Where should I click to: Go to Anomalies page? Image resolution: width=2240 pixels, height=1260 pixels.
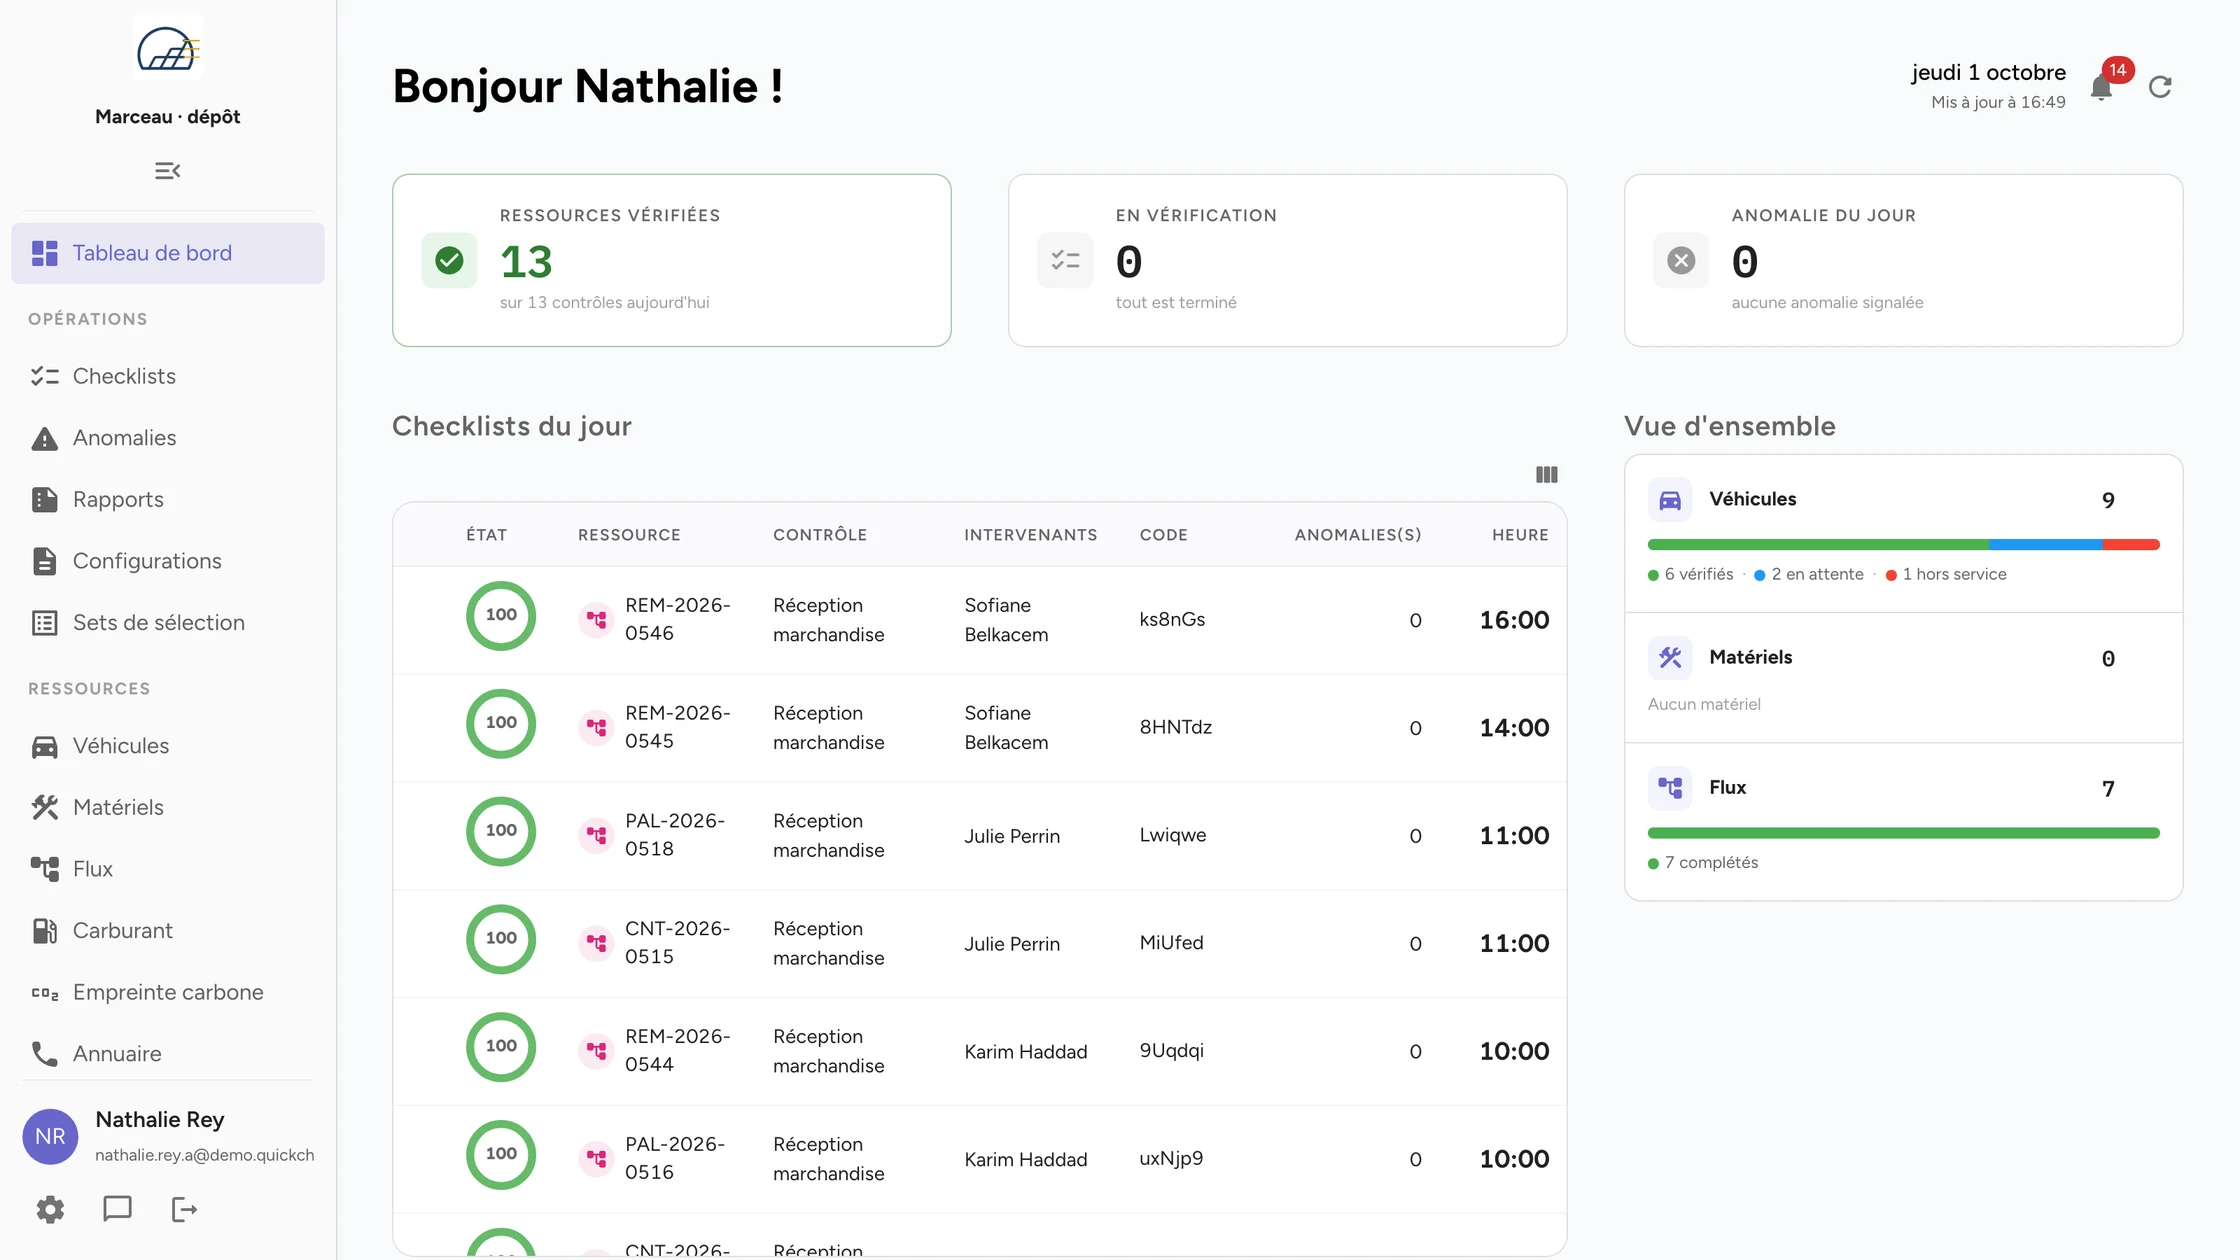coord(168,438)
